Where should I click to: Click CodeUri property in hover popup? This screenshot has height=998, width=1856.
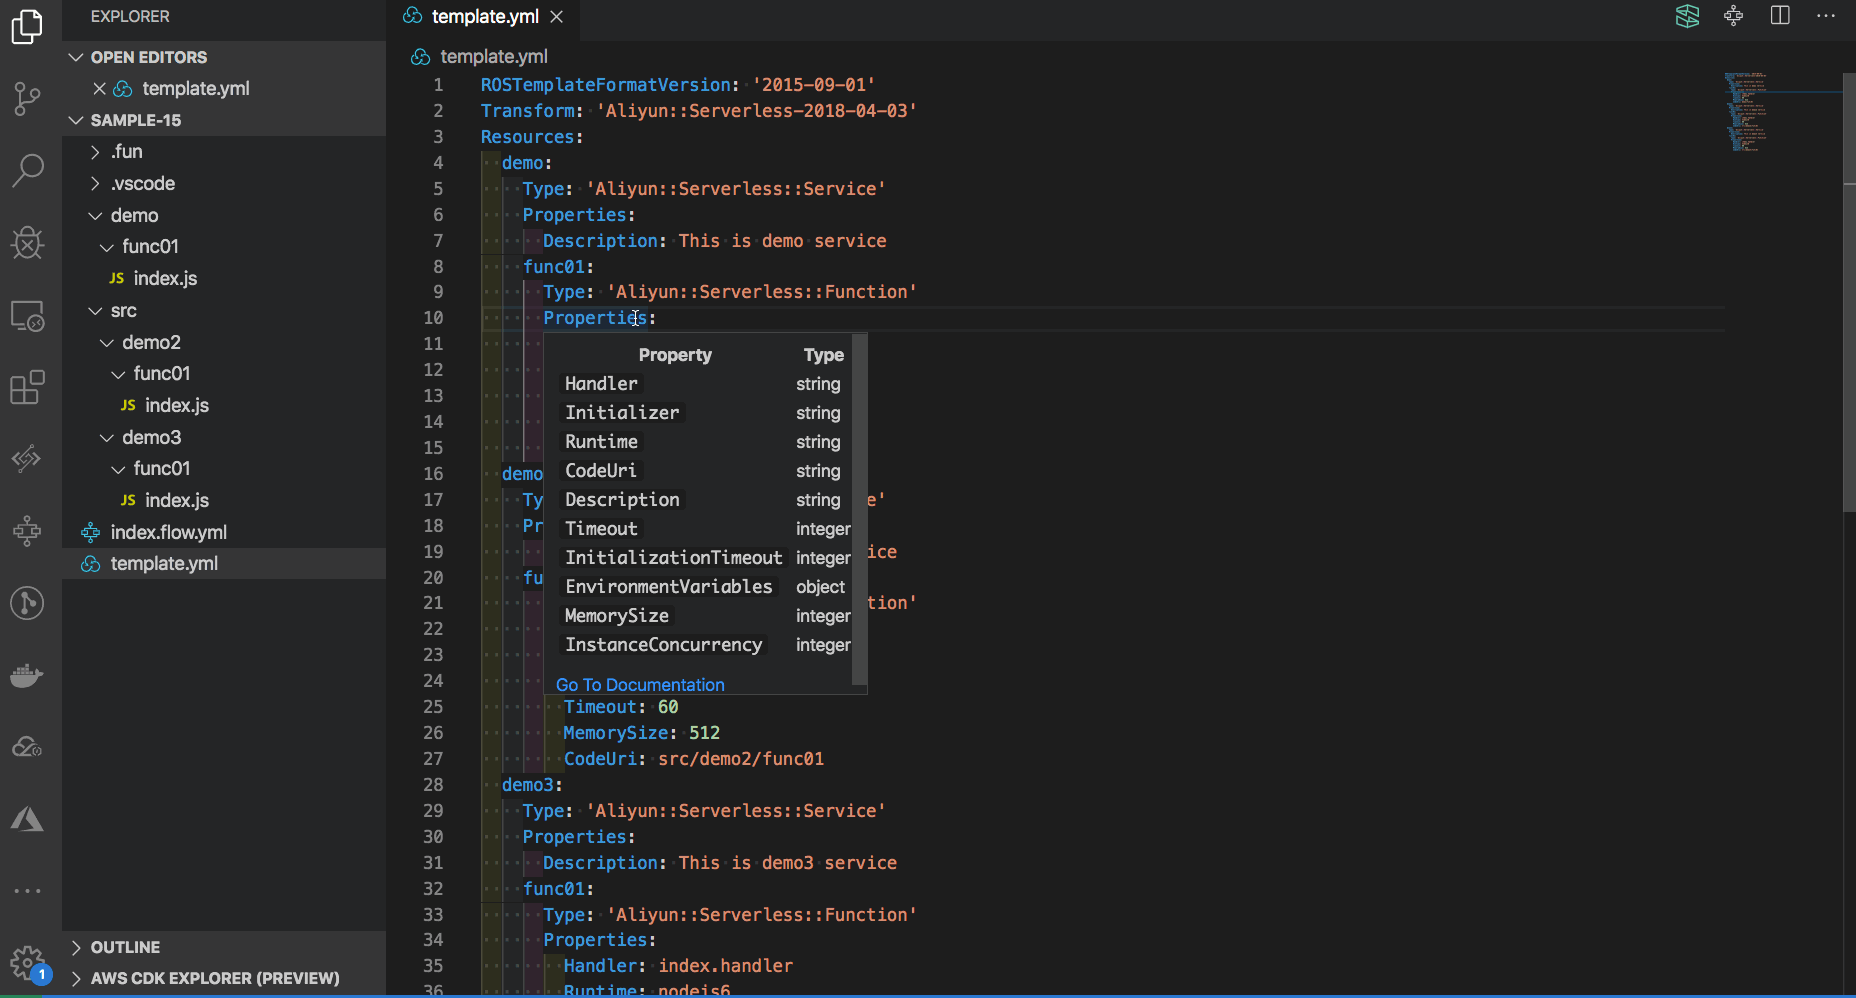point(600,471)
